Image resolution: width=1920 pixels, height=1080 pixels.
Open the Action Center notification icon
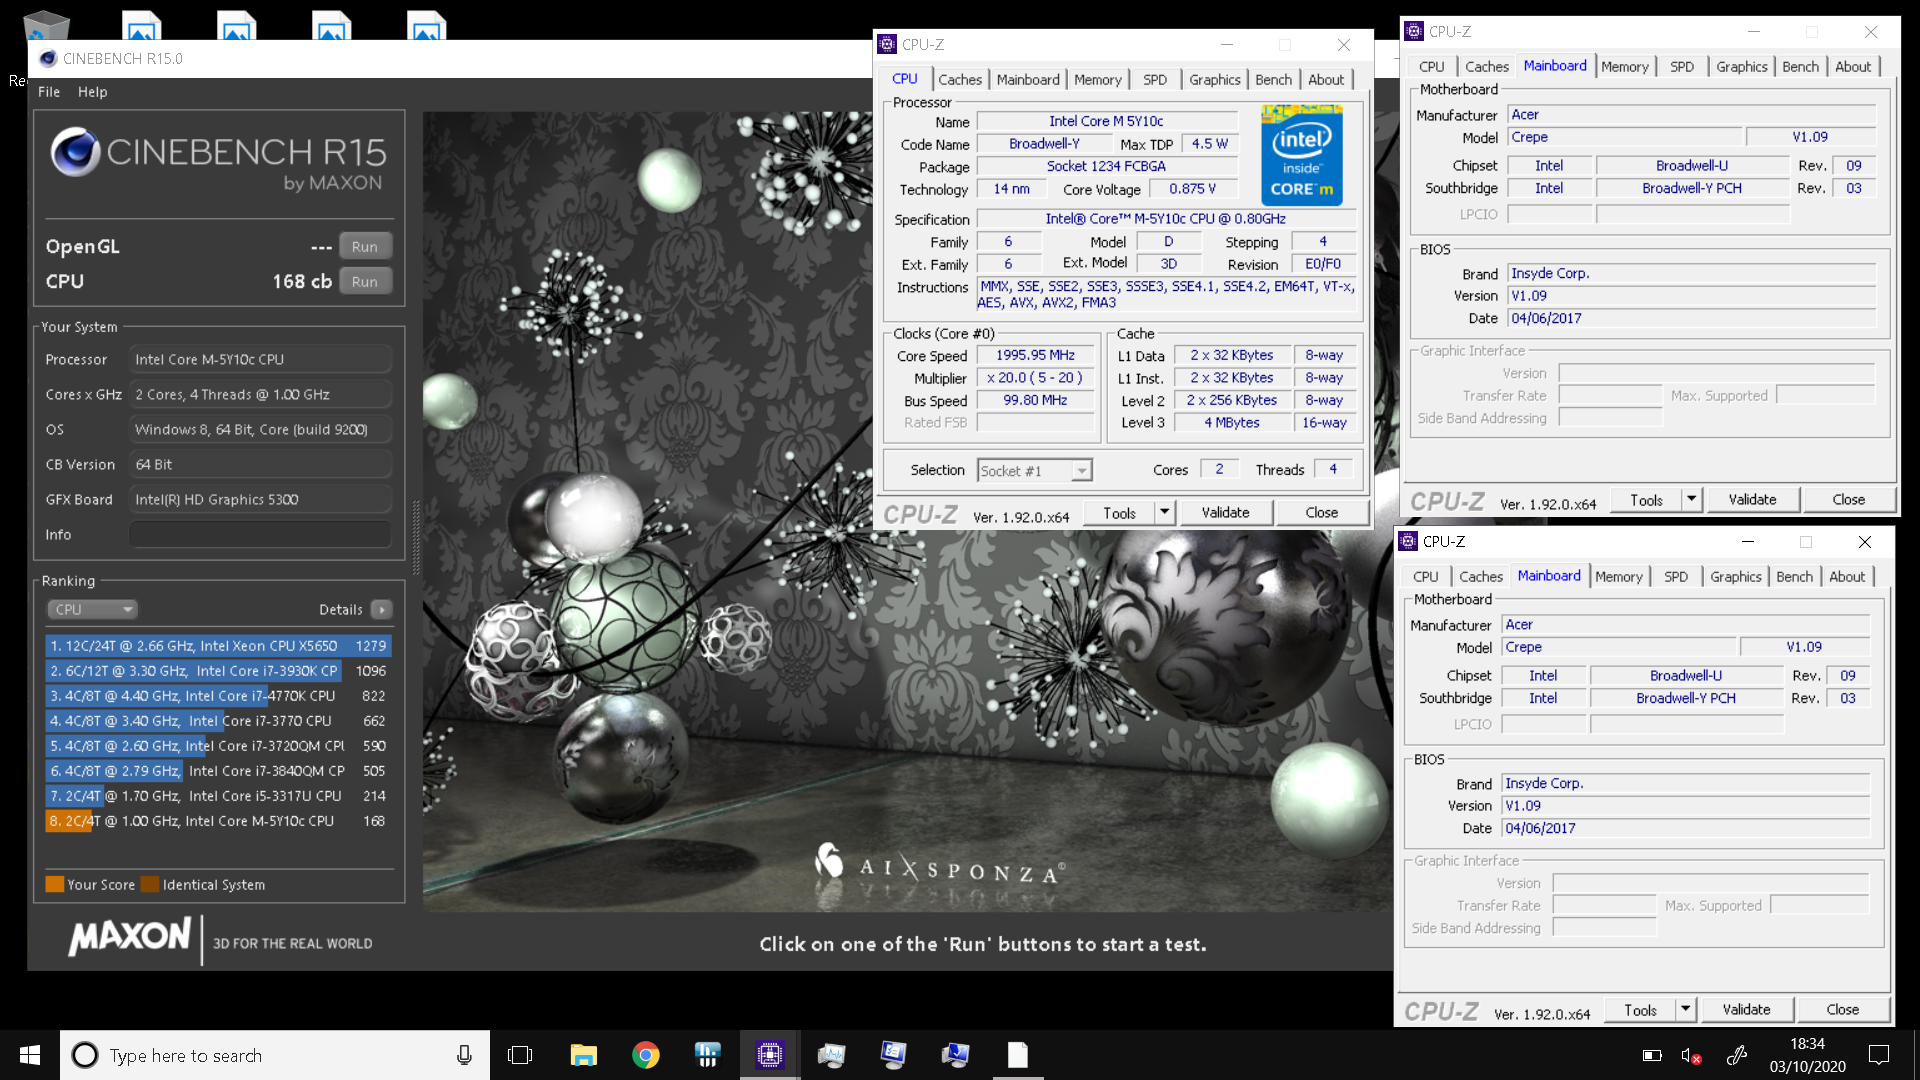[x=1879, y=1055]
